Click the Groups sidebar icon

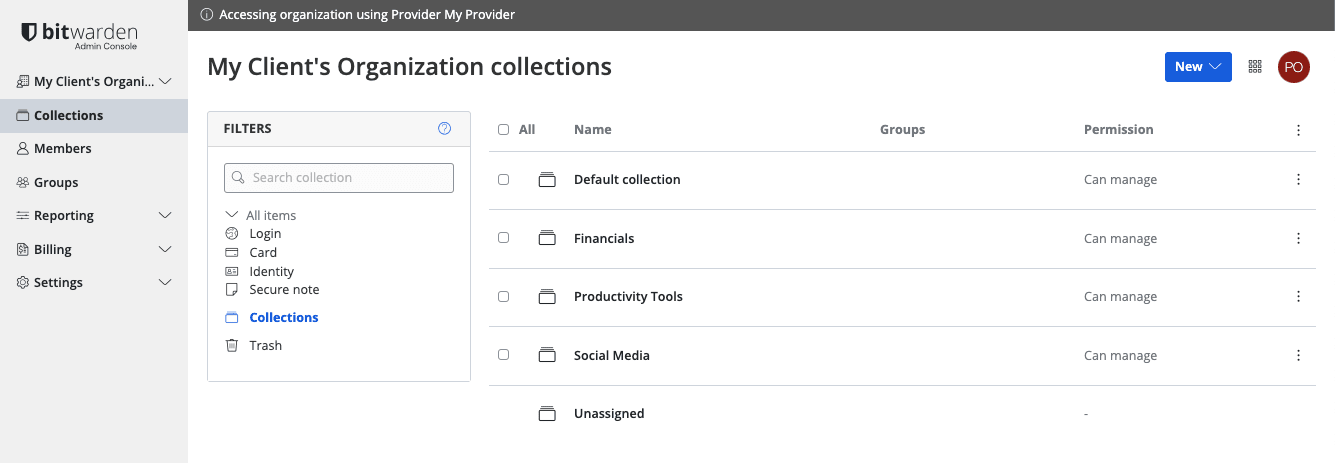[x=23, y=182]
